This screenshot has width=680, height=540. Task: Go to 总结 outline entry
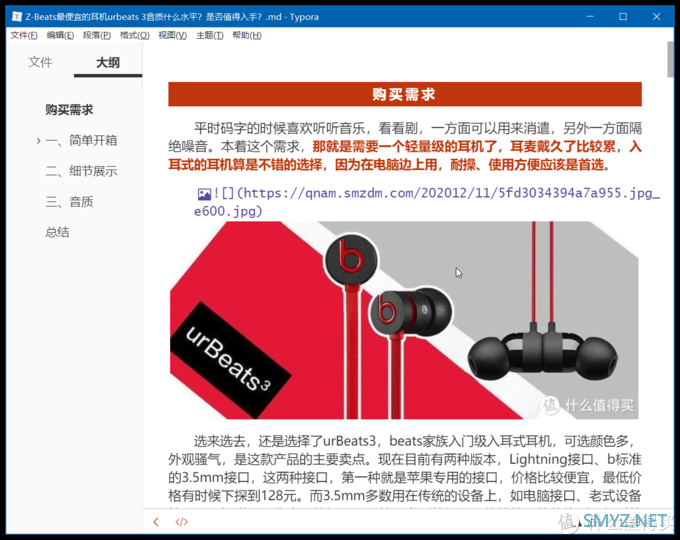[57, 232]
